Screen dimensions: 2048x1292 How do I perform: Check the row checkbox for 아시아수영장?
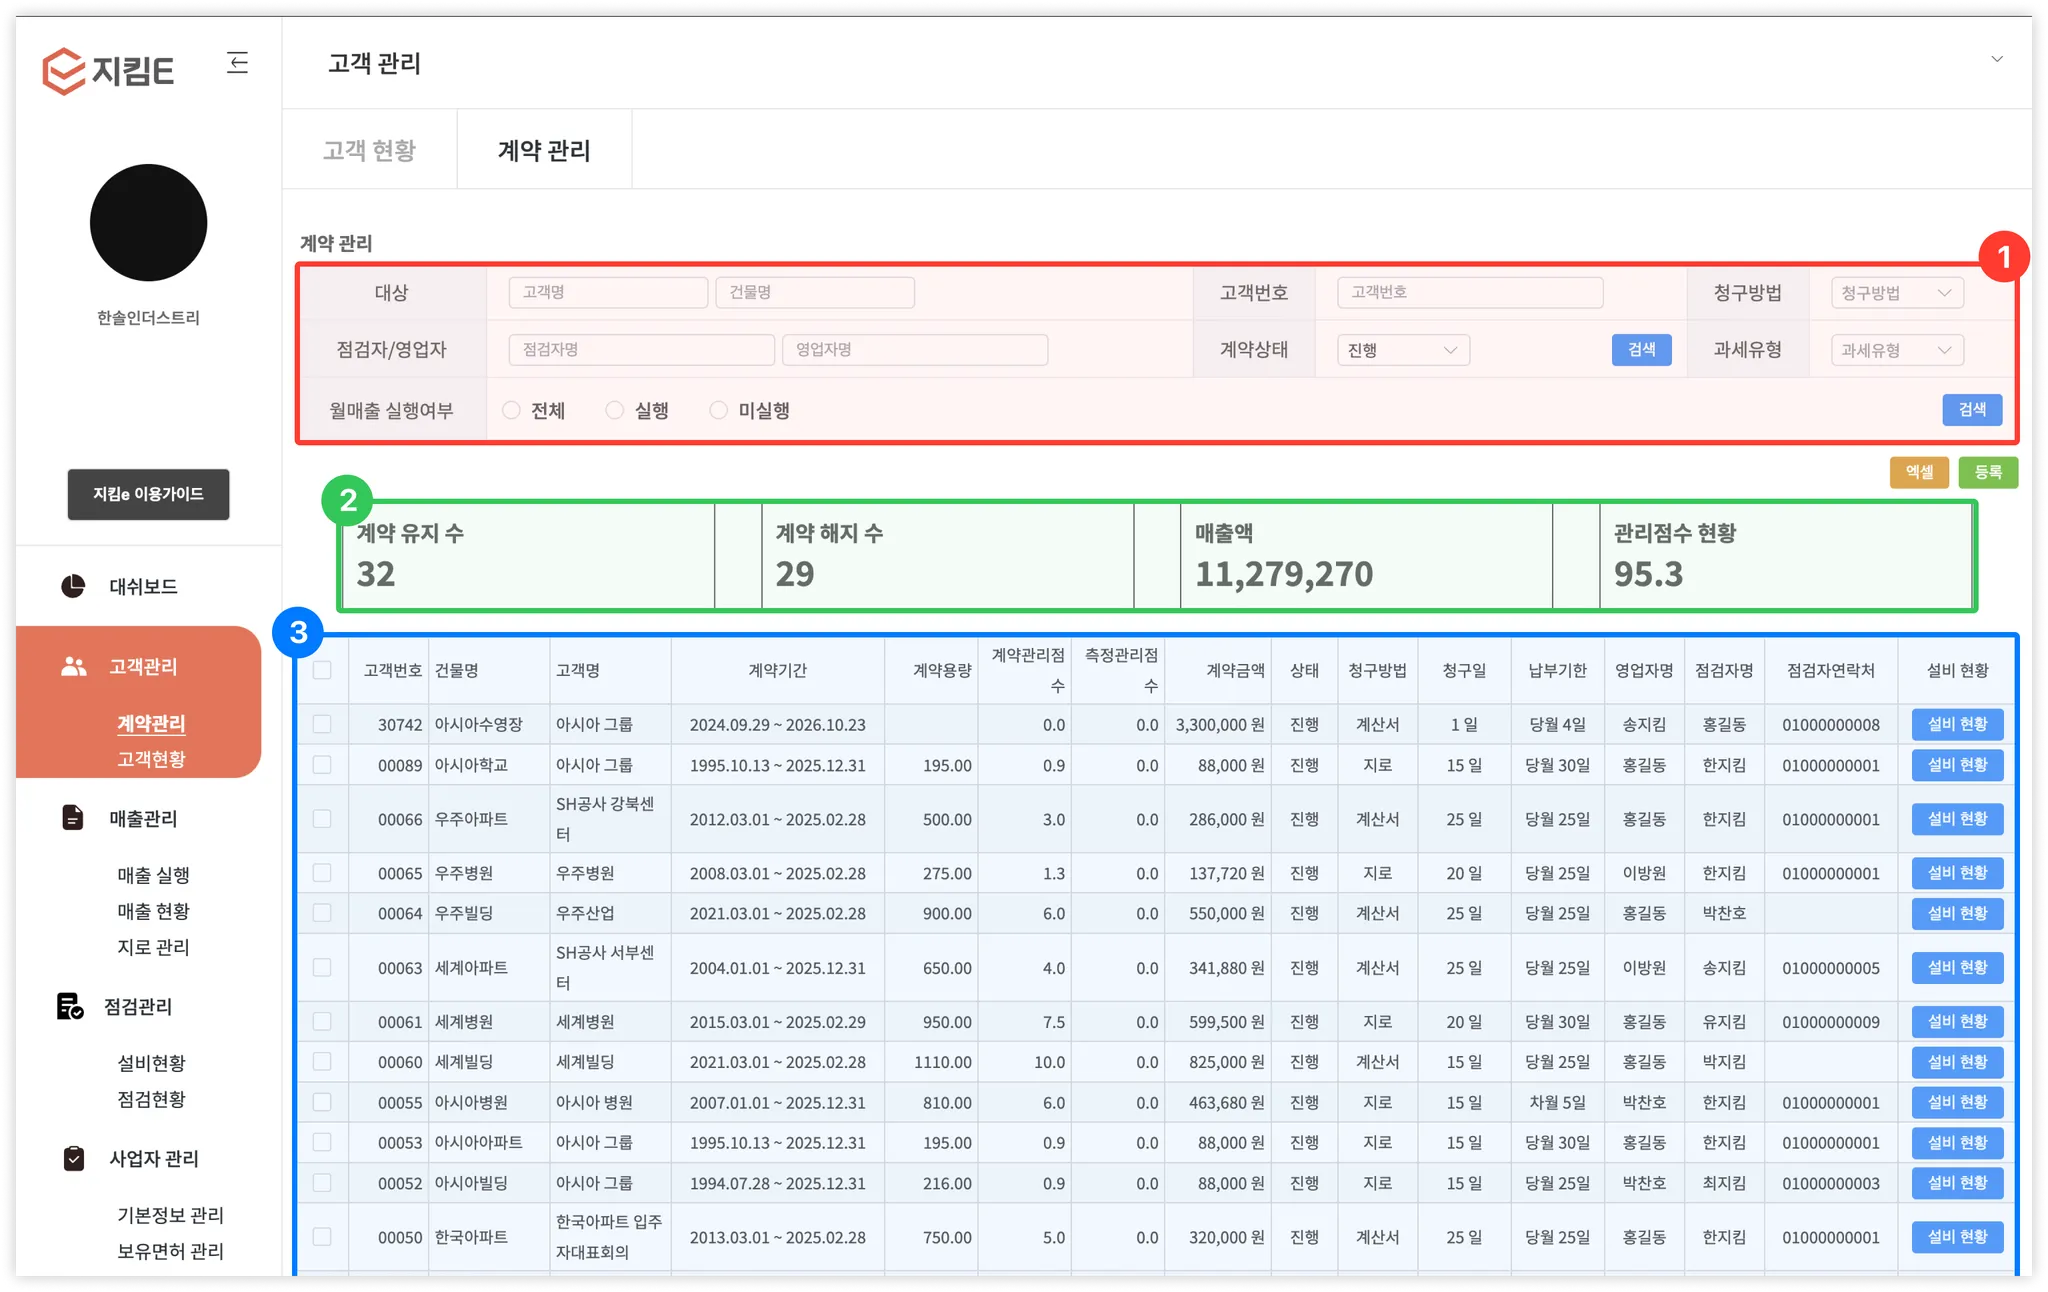pos(322,724)
